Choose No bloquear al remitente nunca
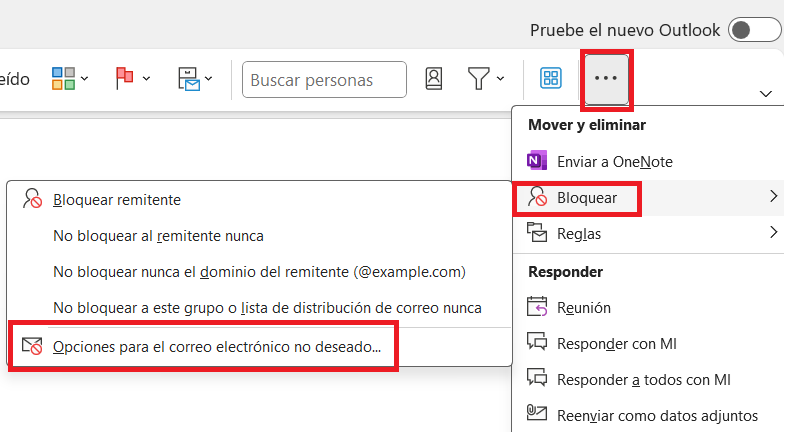The width and height of the screenshot is (786, 432). click(x=158, y=236)
